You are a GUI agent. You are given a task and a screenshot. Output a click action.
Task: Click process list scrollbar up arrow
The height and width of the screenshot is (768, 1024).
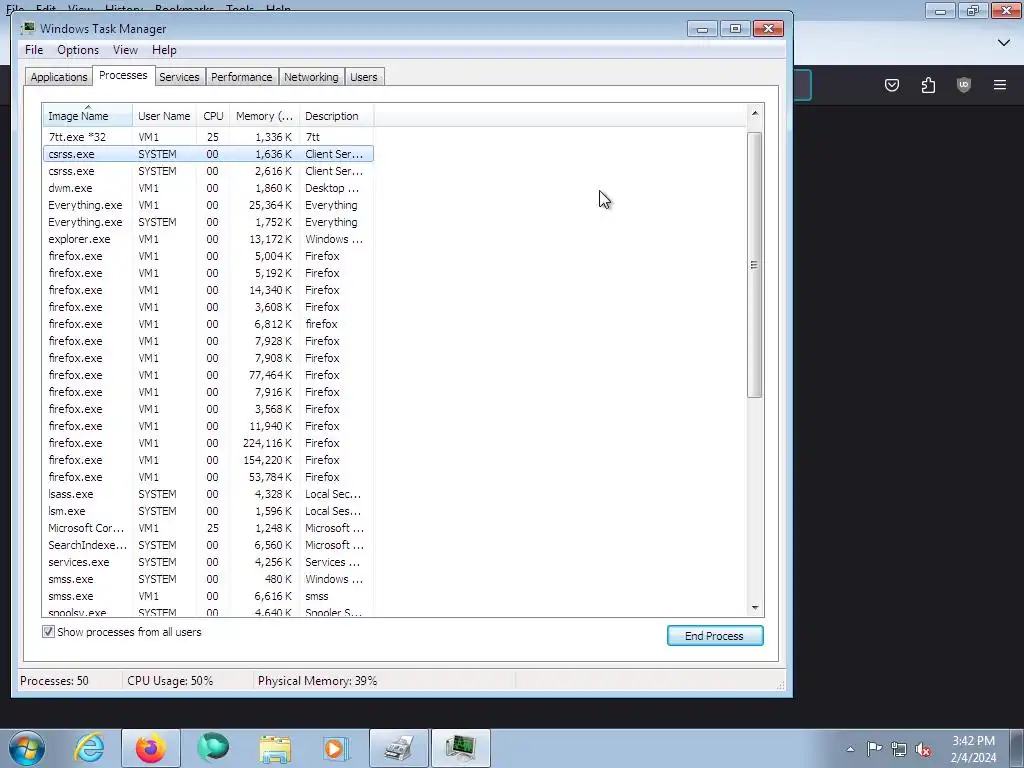coord(754,113)
